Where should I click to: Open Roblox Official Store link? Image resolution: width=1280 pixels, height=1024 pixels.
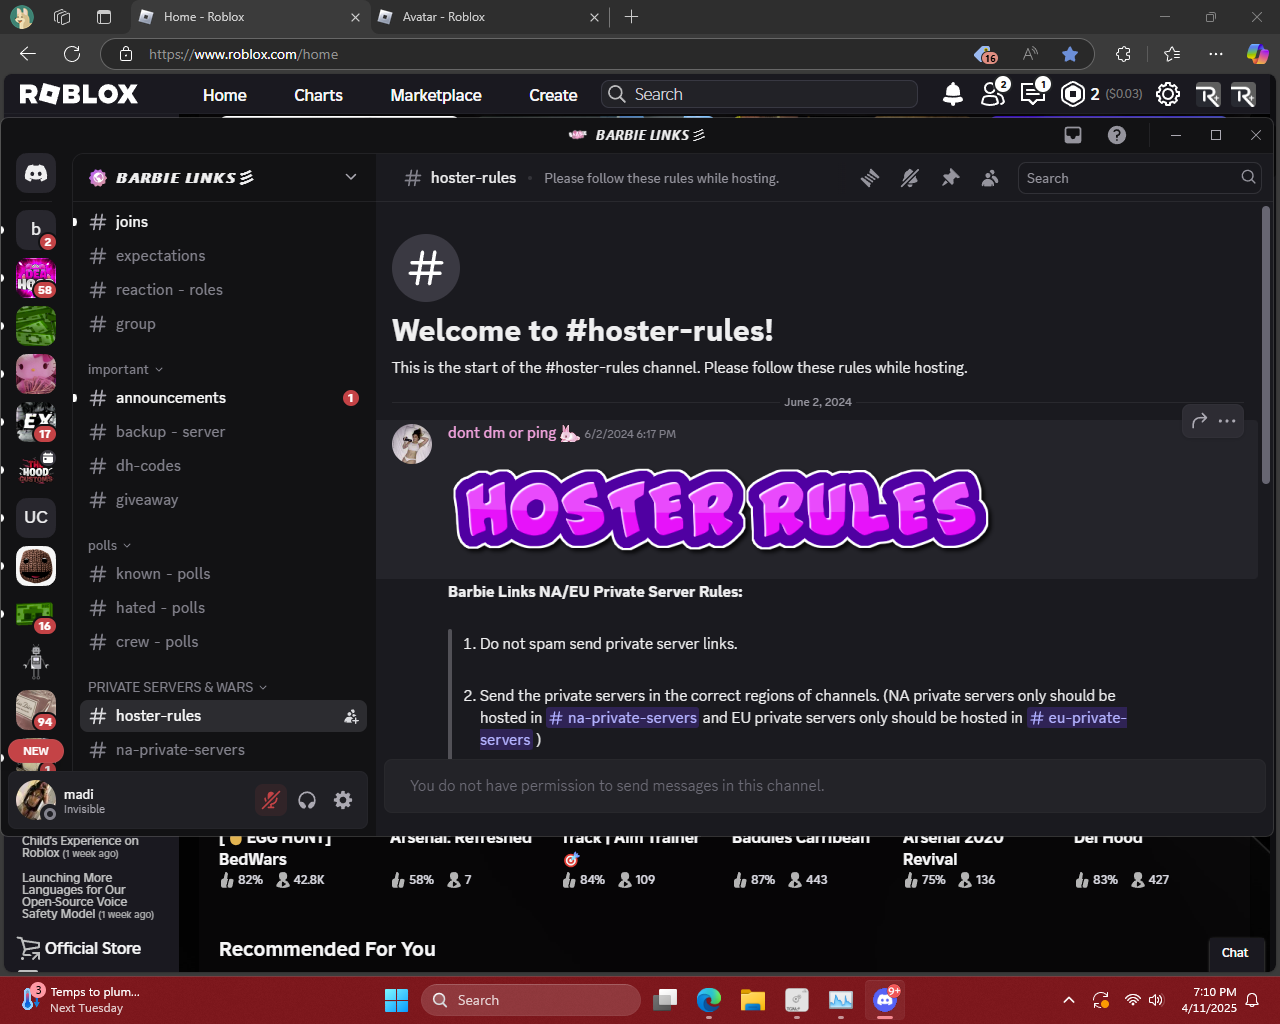(80, 949)
